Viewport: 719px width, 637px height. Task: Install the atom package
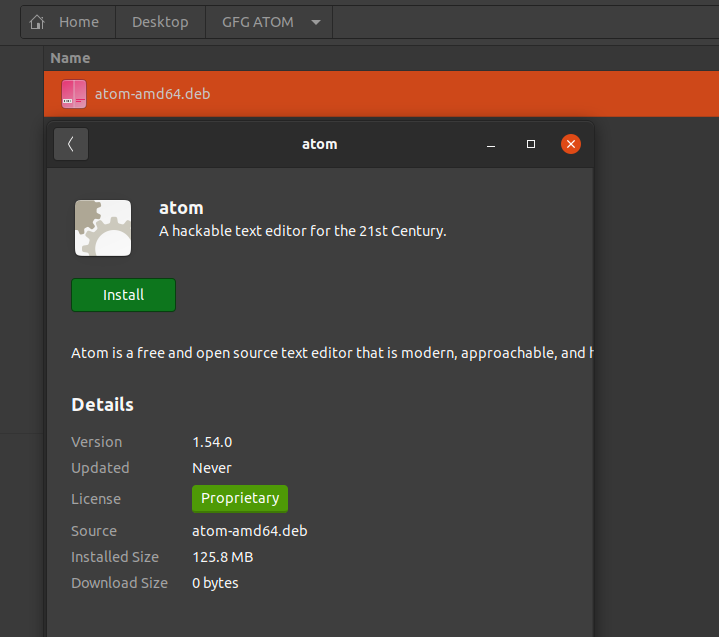pos(123,295)
